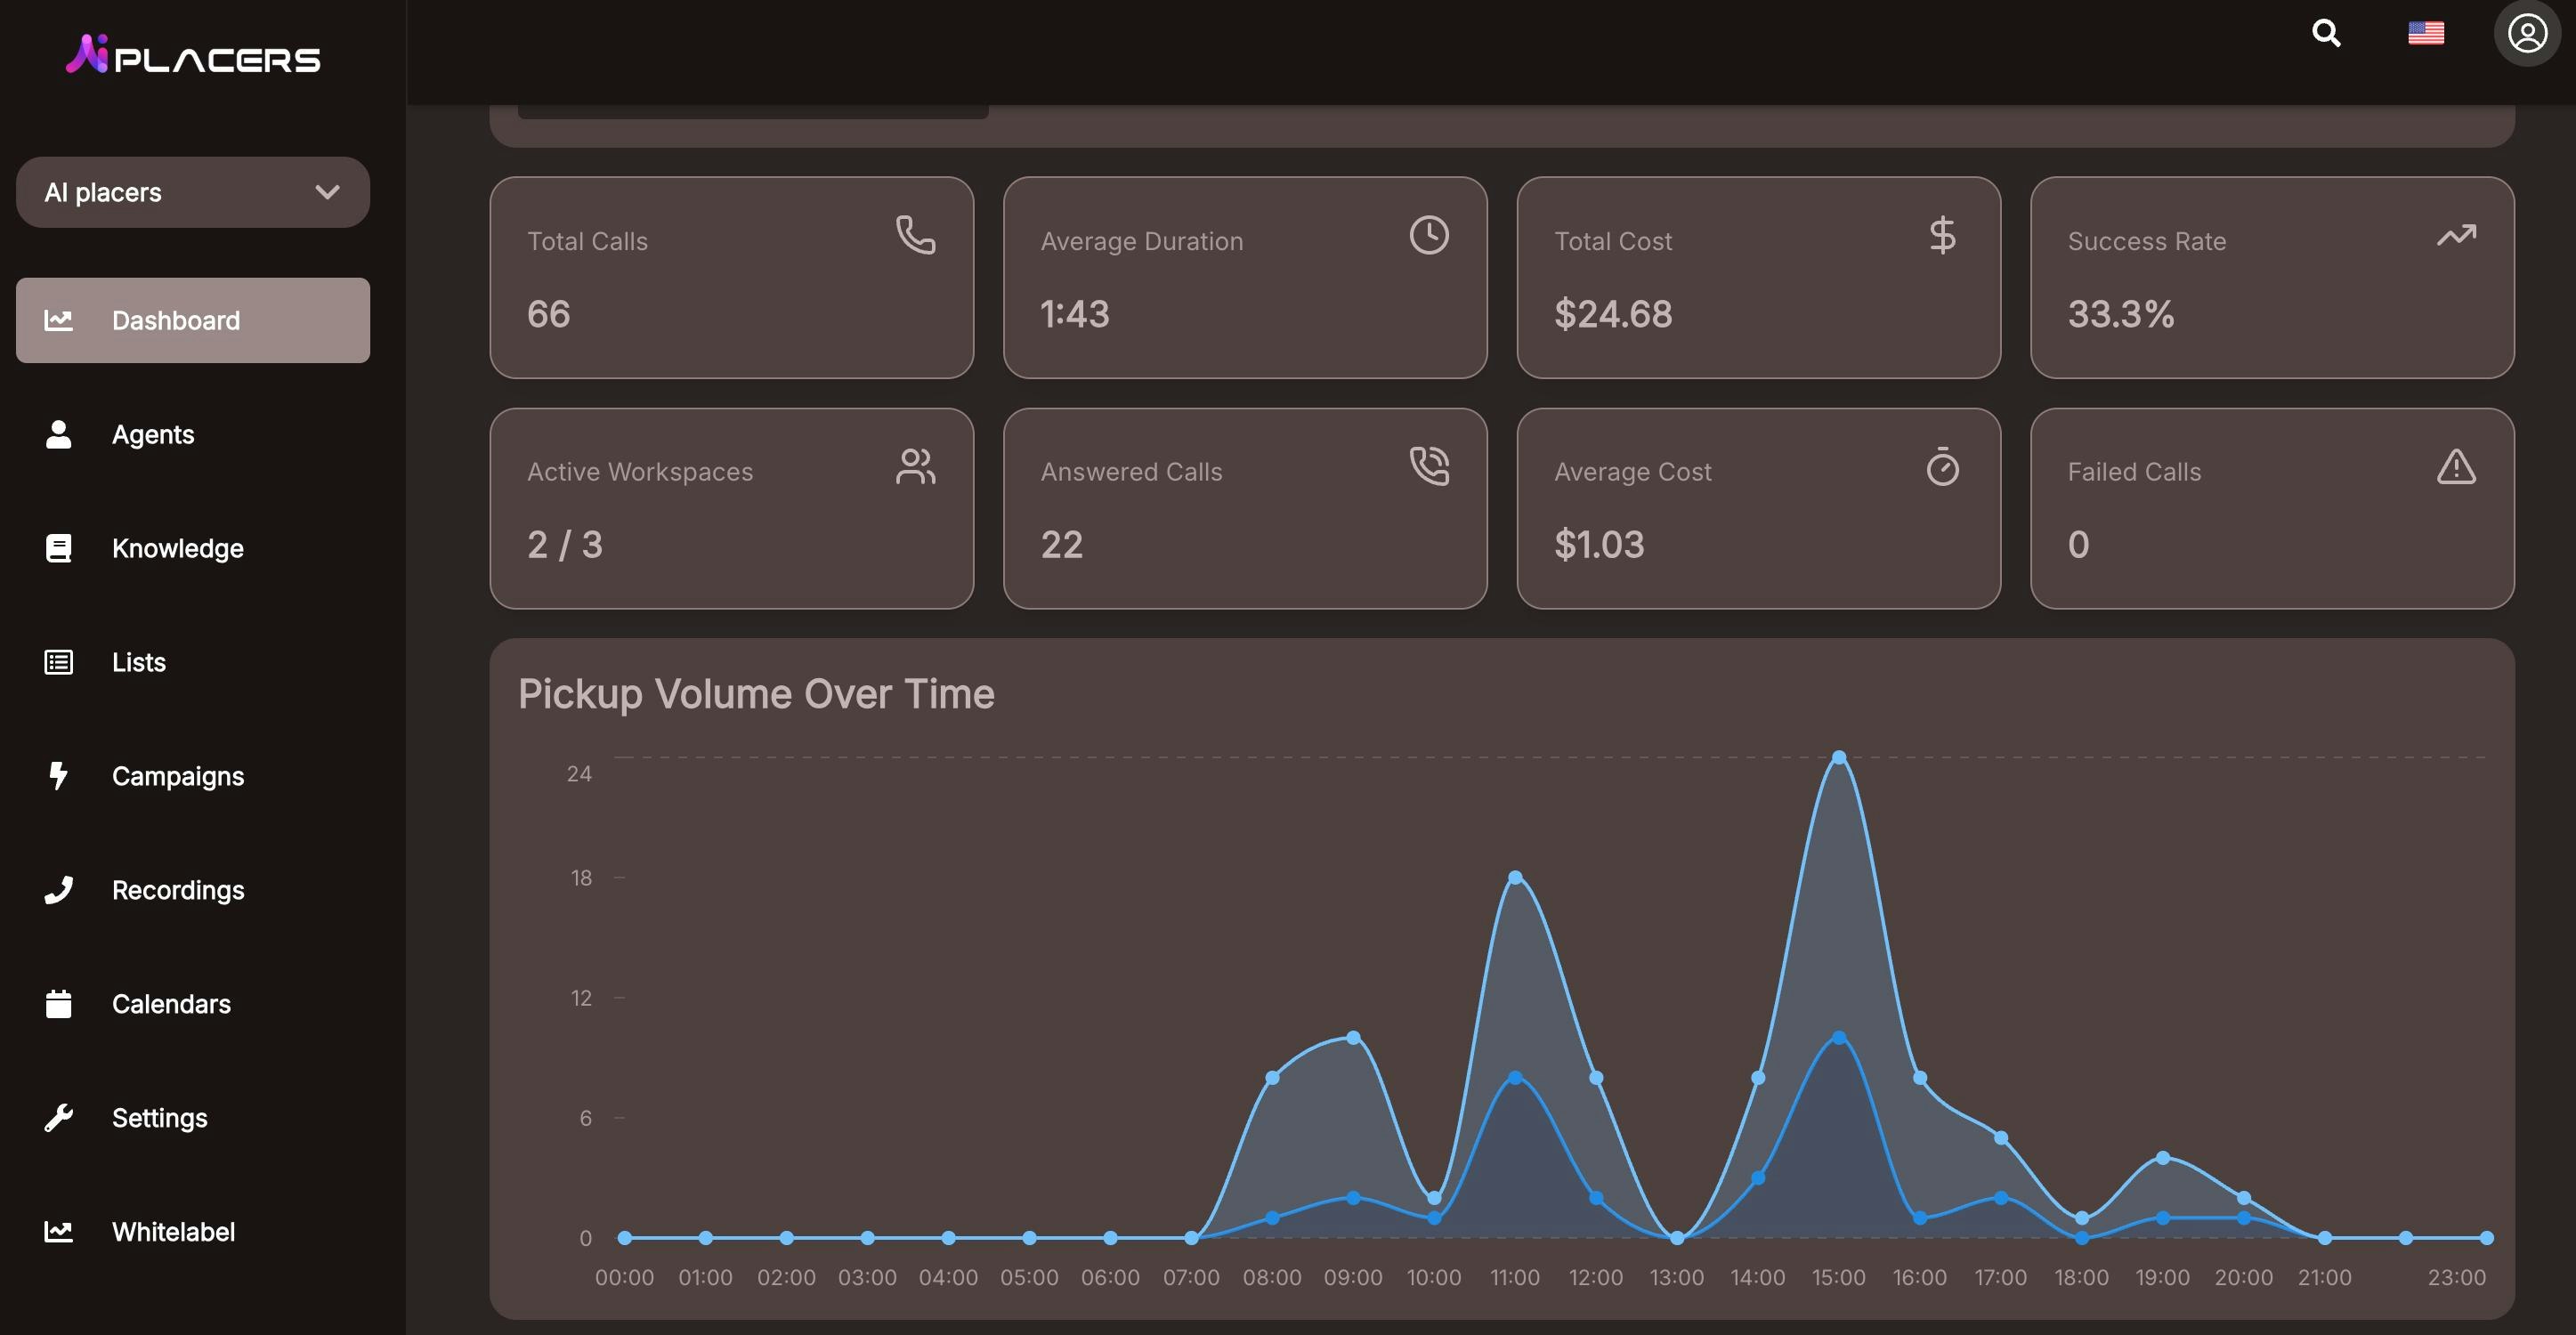Click the users icon in Active Workspaces card
Image resolution: width=2576 pixels, height=1335 pixels.
tap(915, 467)
